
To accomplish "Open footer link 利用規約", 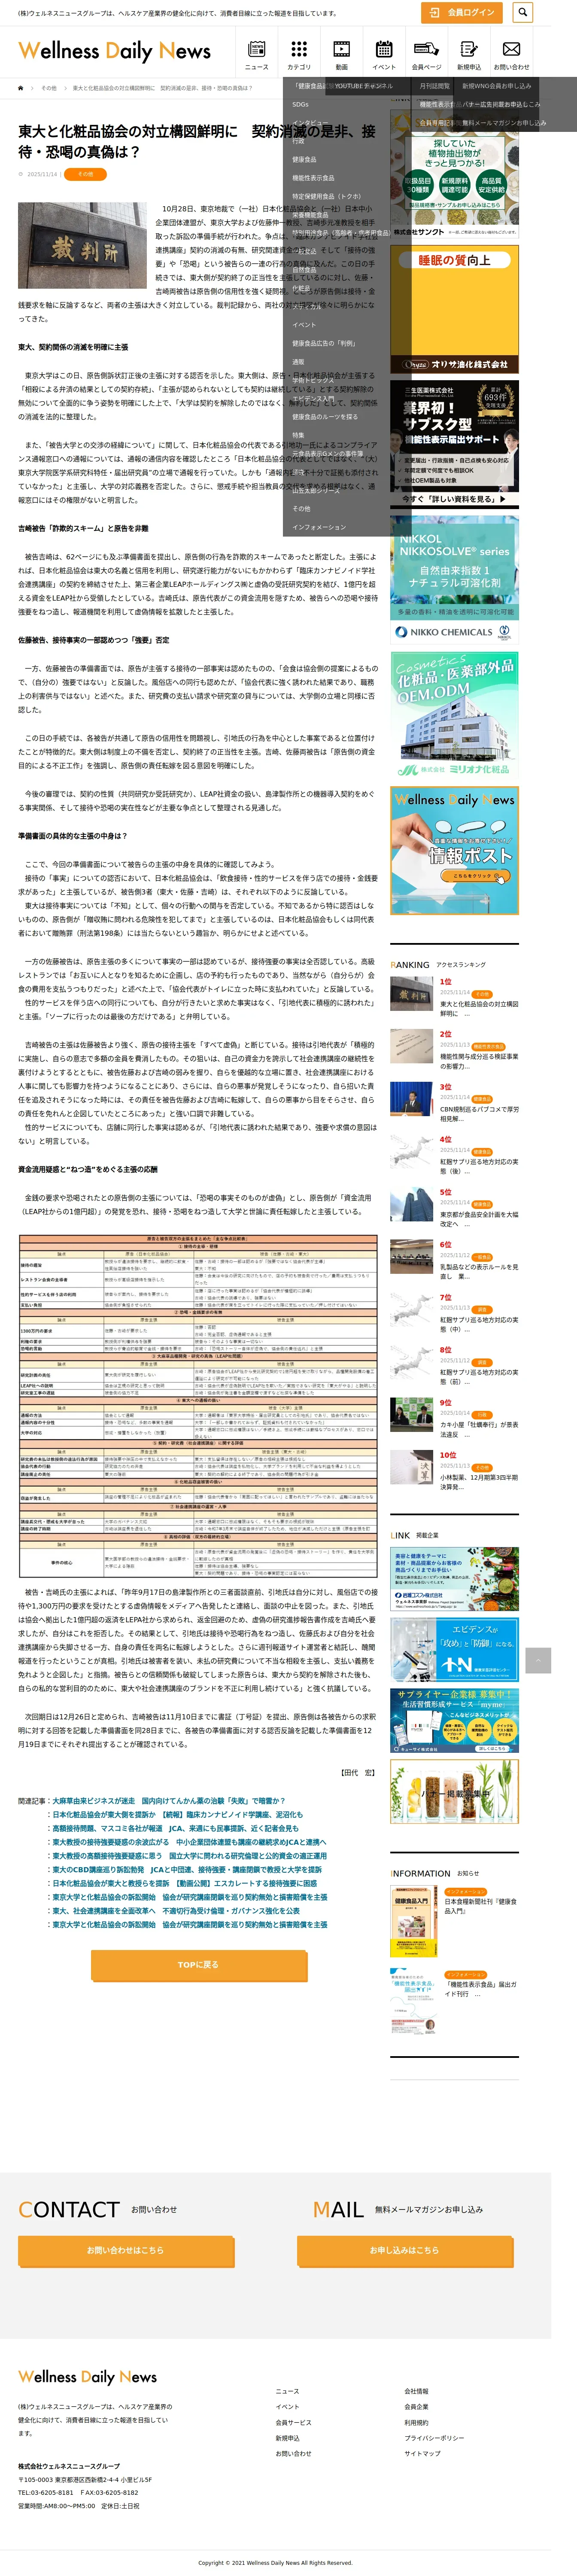I will pos(416,2422).
